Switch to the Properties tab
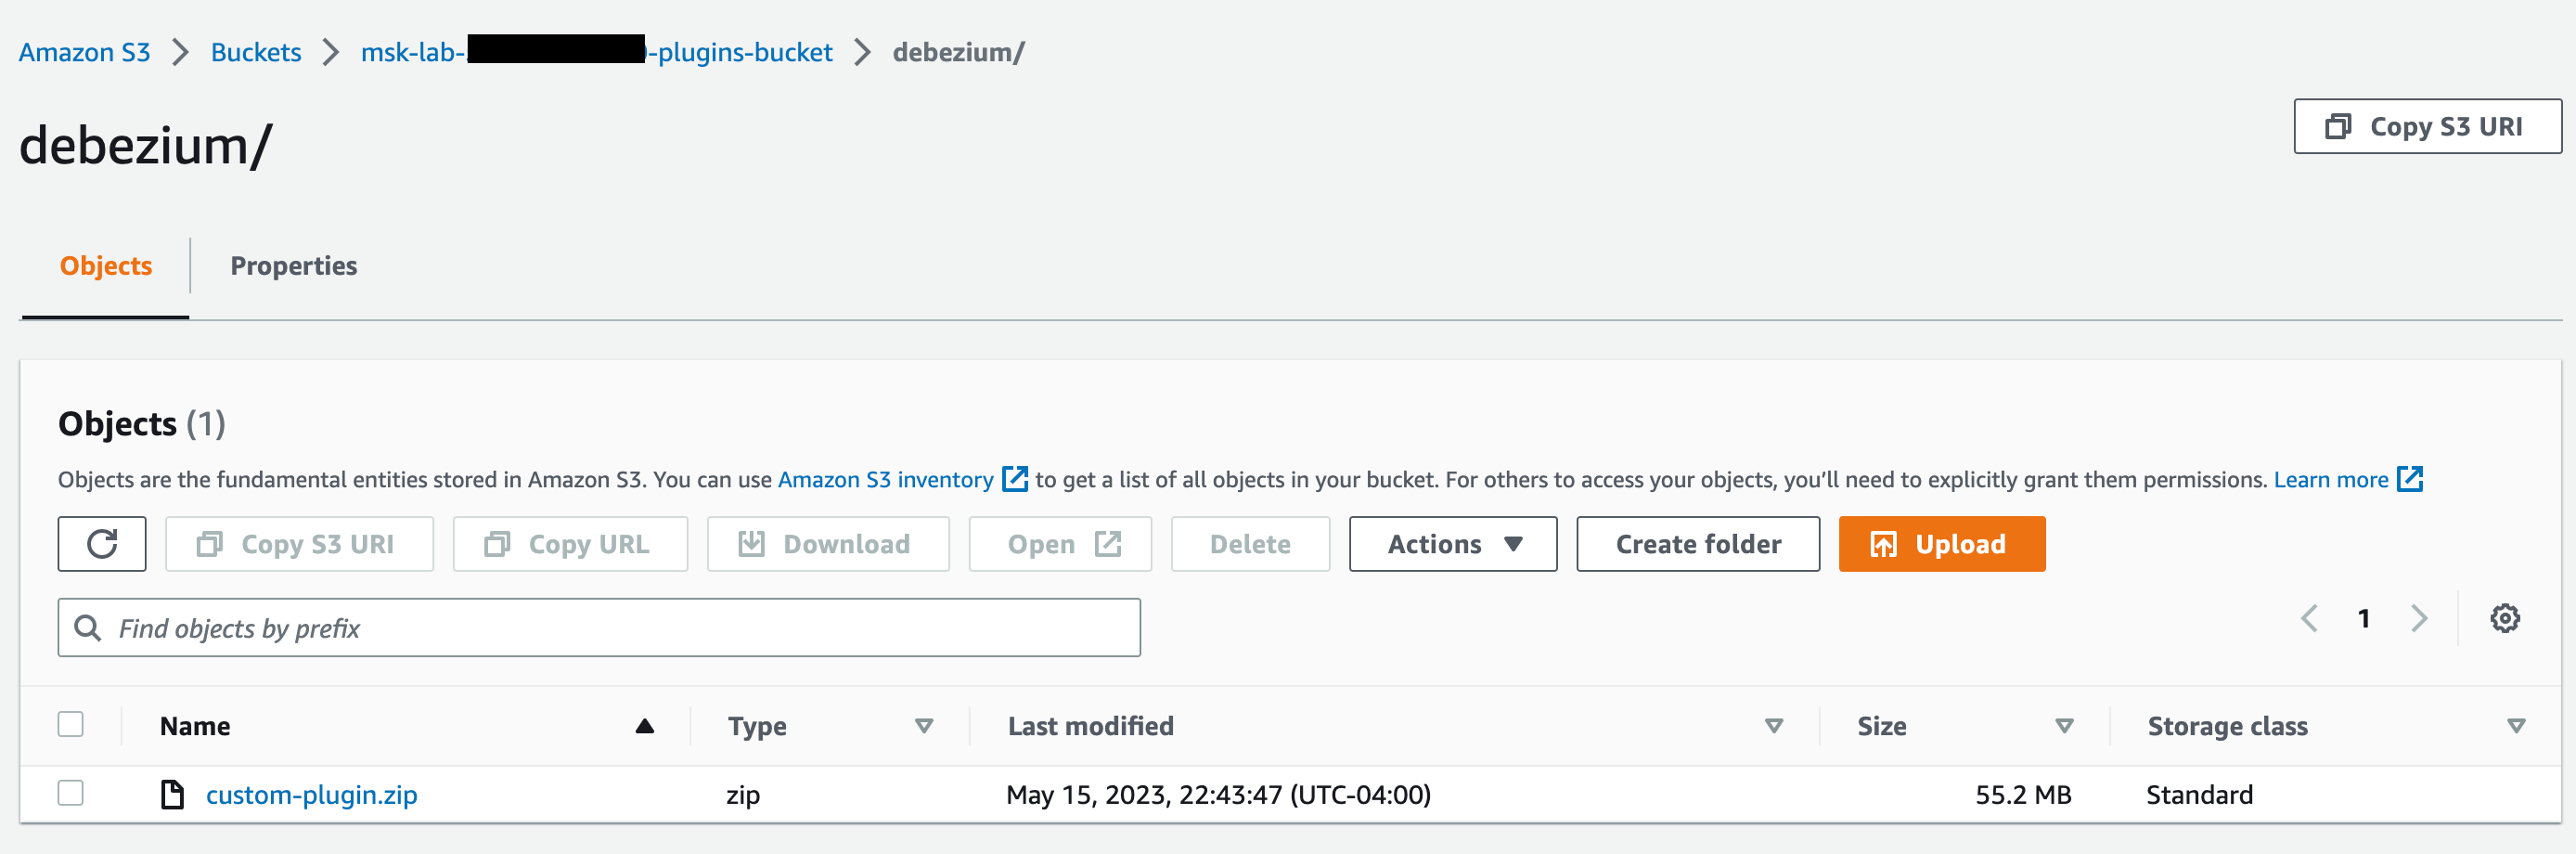The image size is (2576, 854). click(x=293, y=265)
